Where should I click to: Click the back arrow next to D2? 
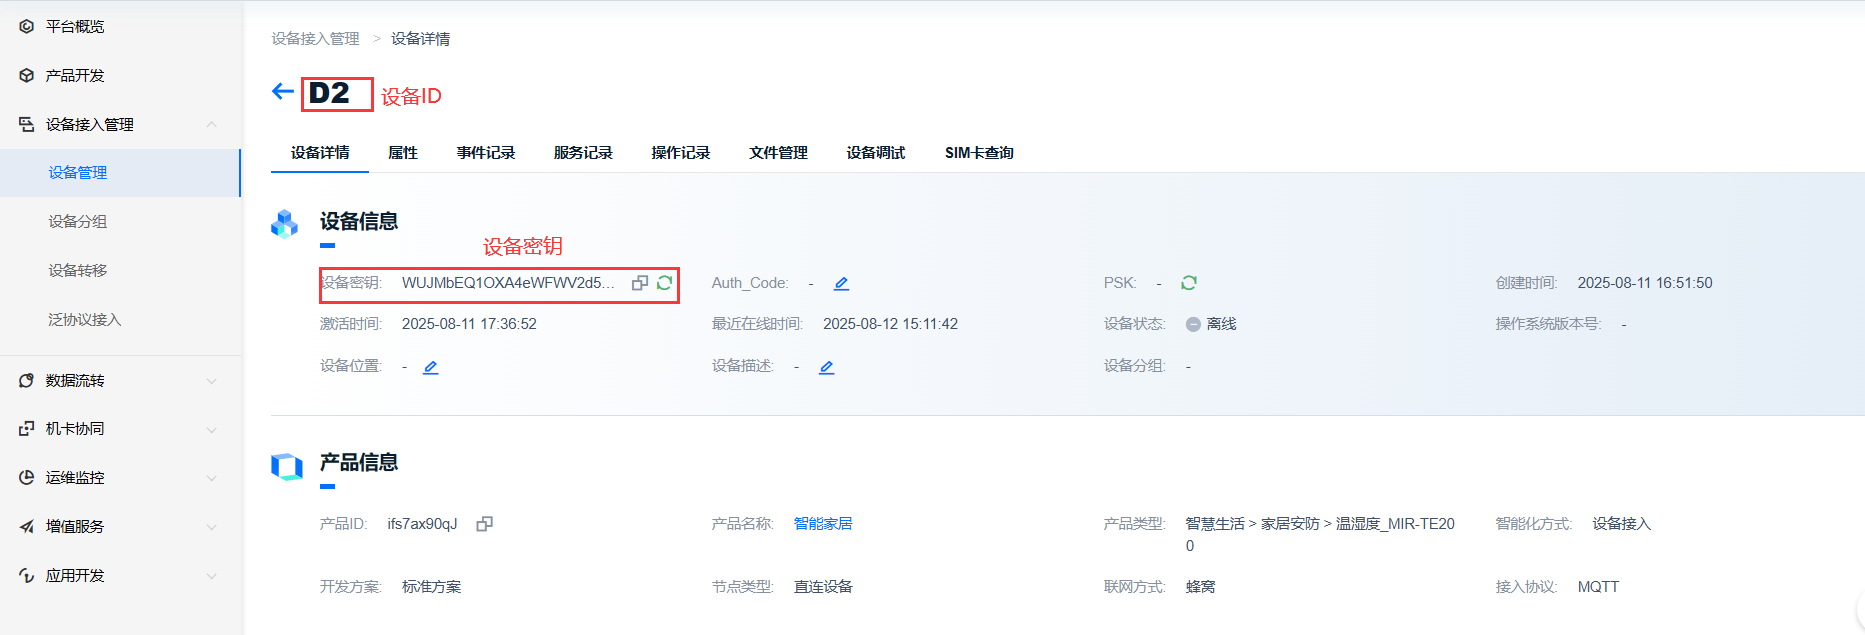click(282, 92)
